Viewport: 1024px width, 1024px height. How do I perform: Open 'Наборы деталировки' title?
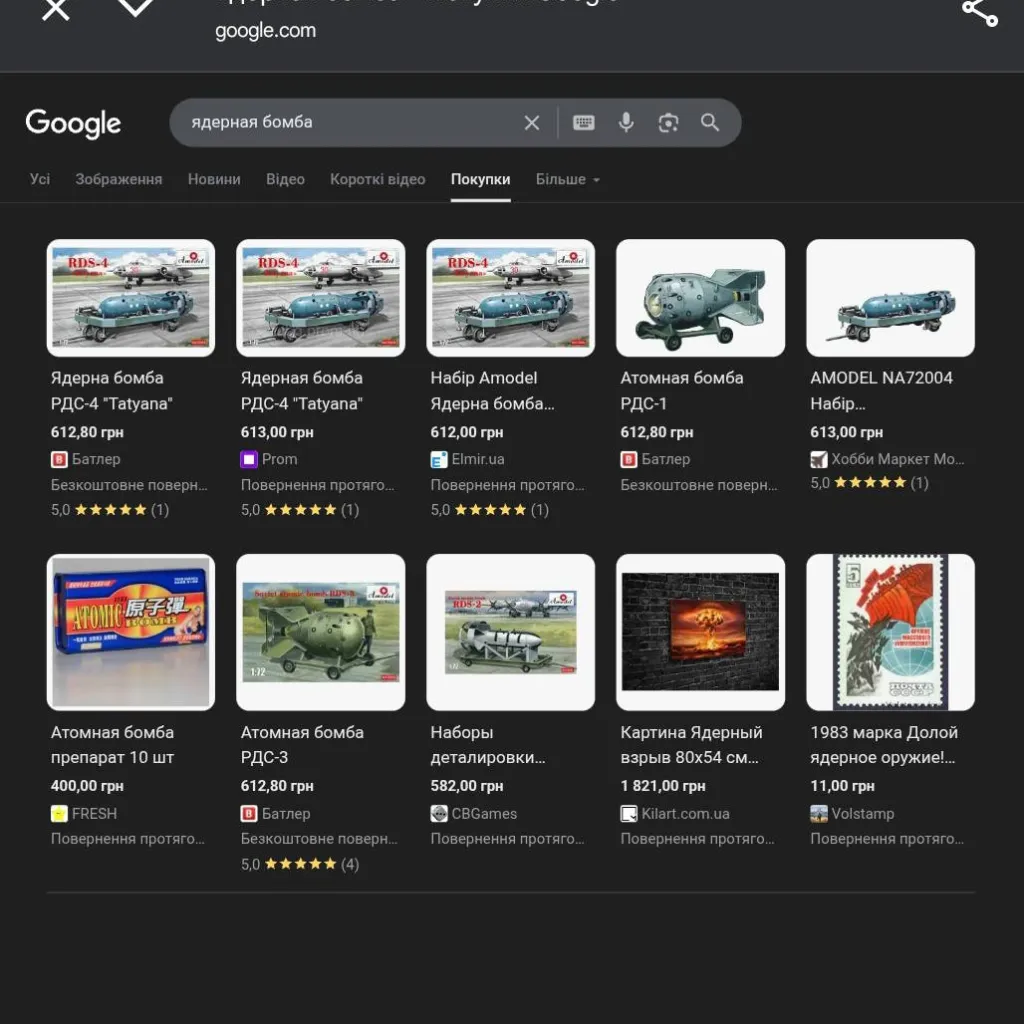(x=488, y=744)
